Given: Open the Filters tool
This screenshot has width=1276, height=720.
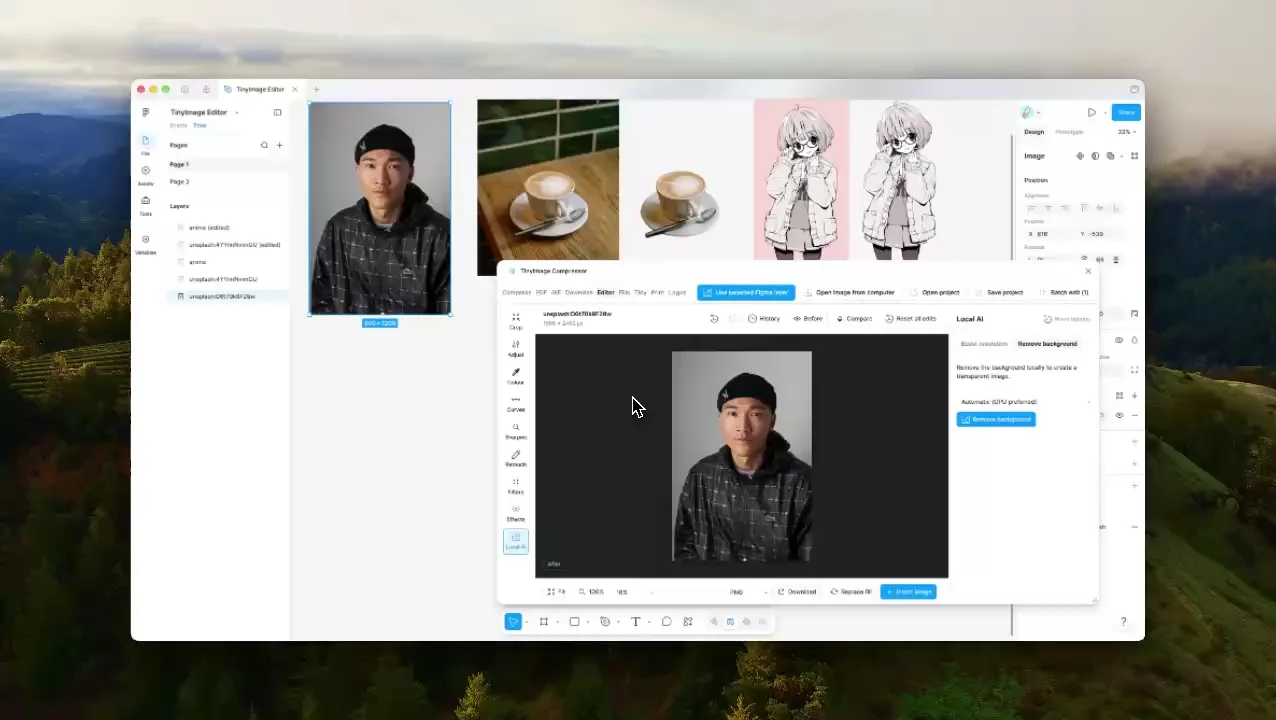Looking at the screenshot, I should tap(516, 485).
